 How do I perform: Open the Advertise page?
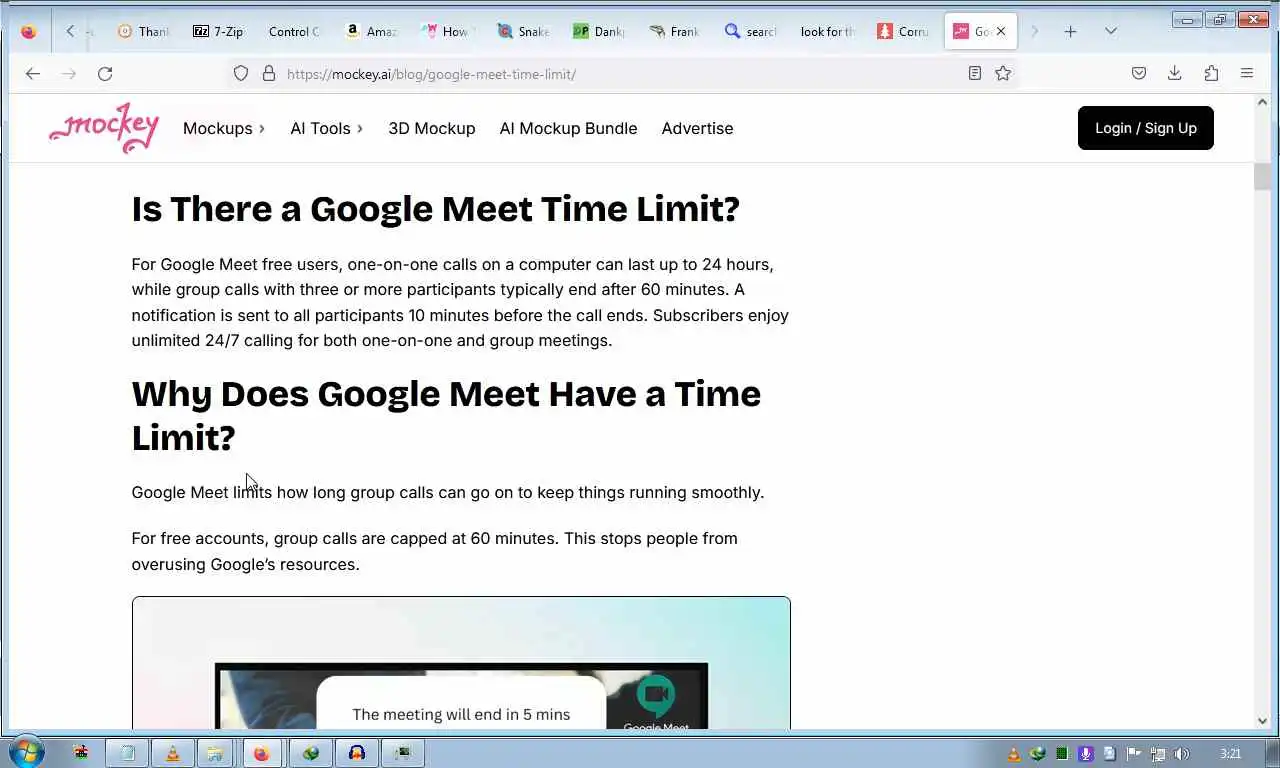tap(697, 128)
